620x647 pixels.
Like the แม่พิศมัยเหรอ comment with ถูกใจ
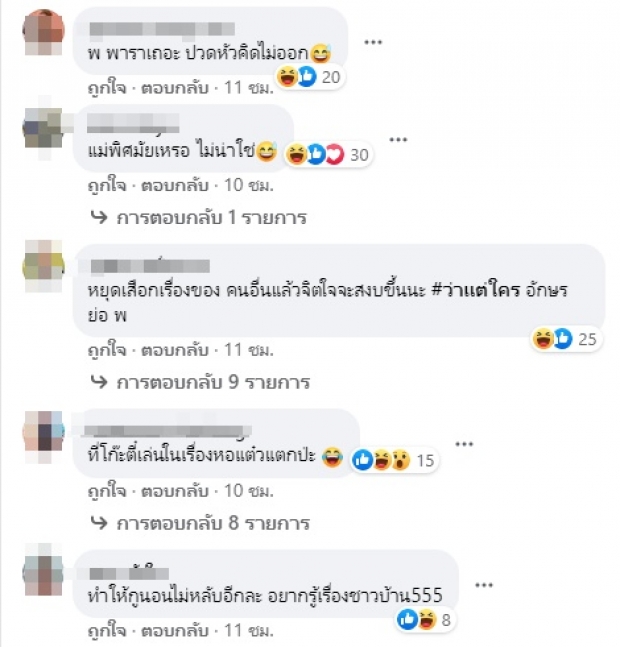pyautogui.click(x=107, y=185)
